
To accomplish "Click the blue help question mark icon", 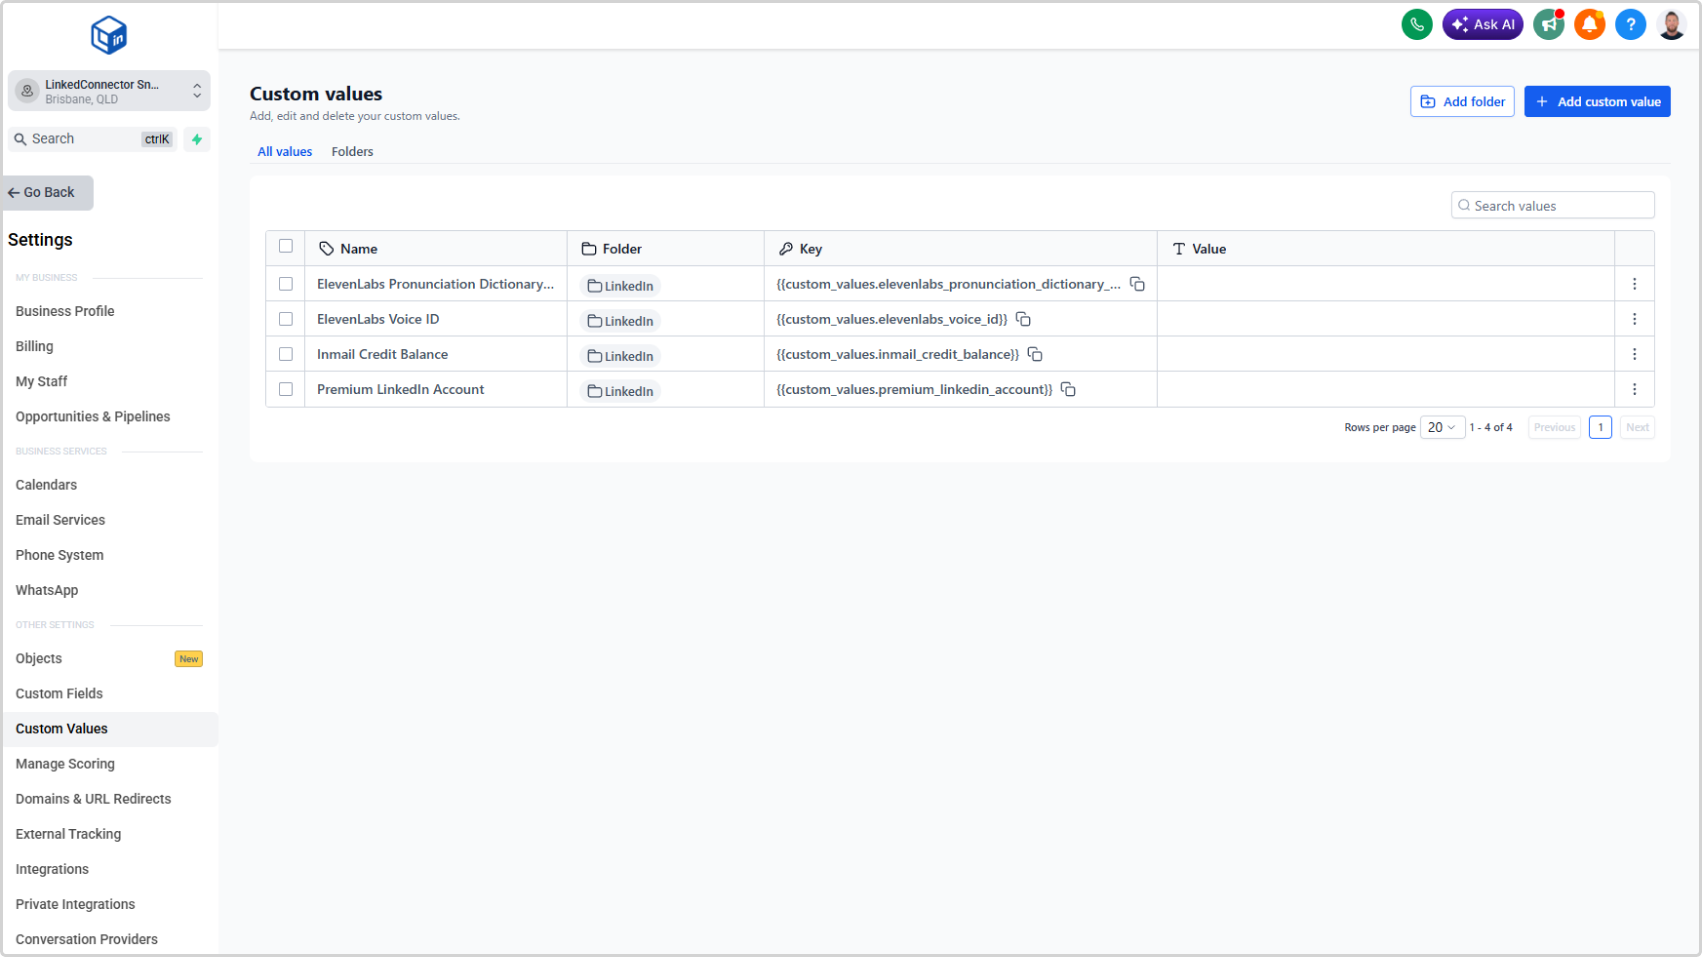I will pyautogui.click(x=1630, y=24).
